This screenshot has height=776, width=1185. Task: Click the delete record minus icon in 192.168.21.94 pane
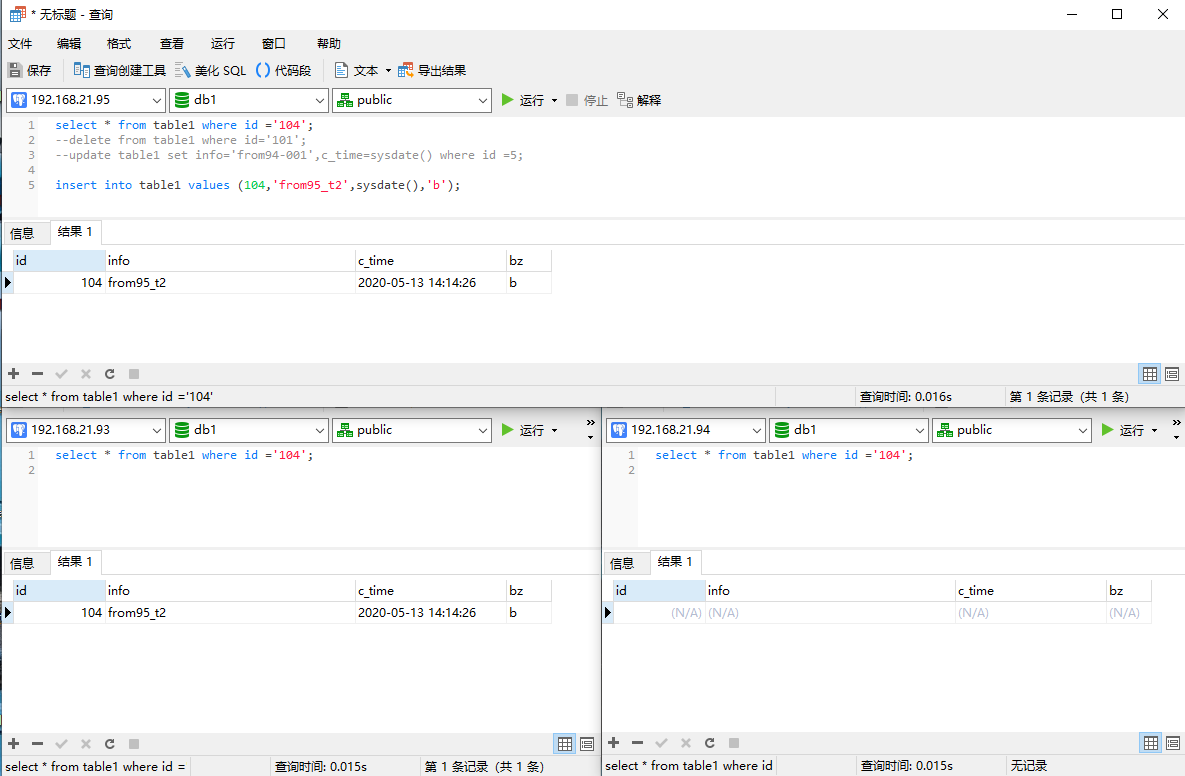point(638,744)
